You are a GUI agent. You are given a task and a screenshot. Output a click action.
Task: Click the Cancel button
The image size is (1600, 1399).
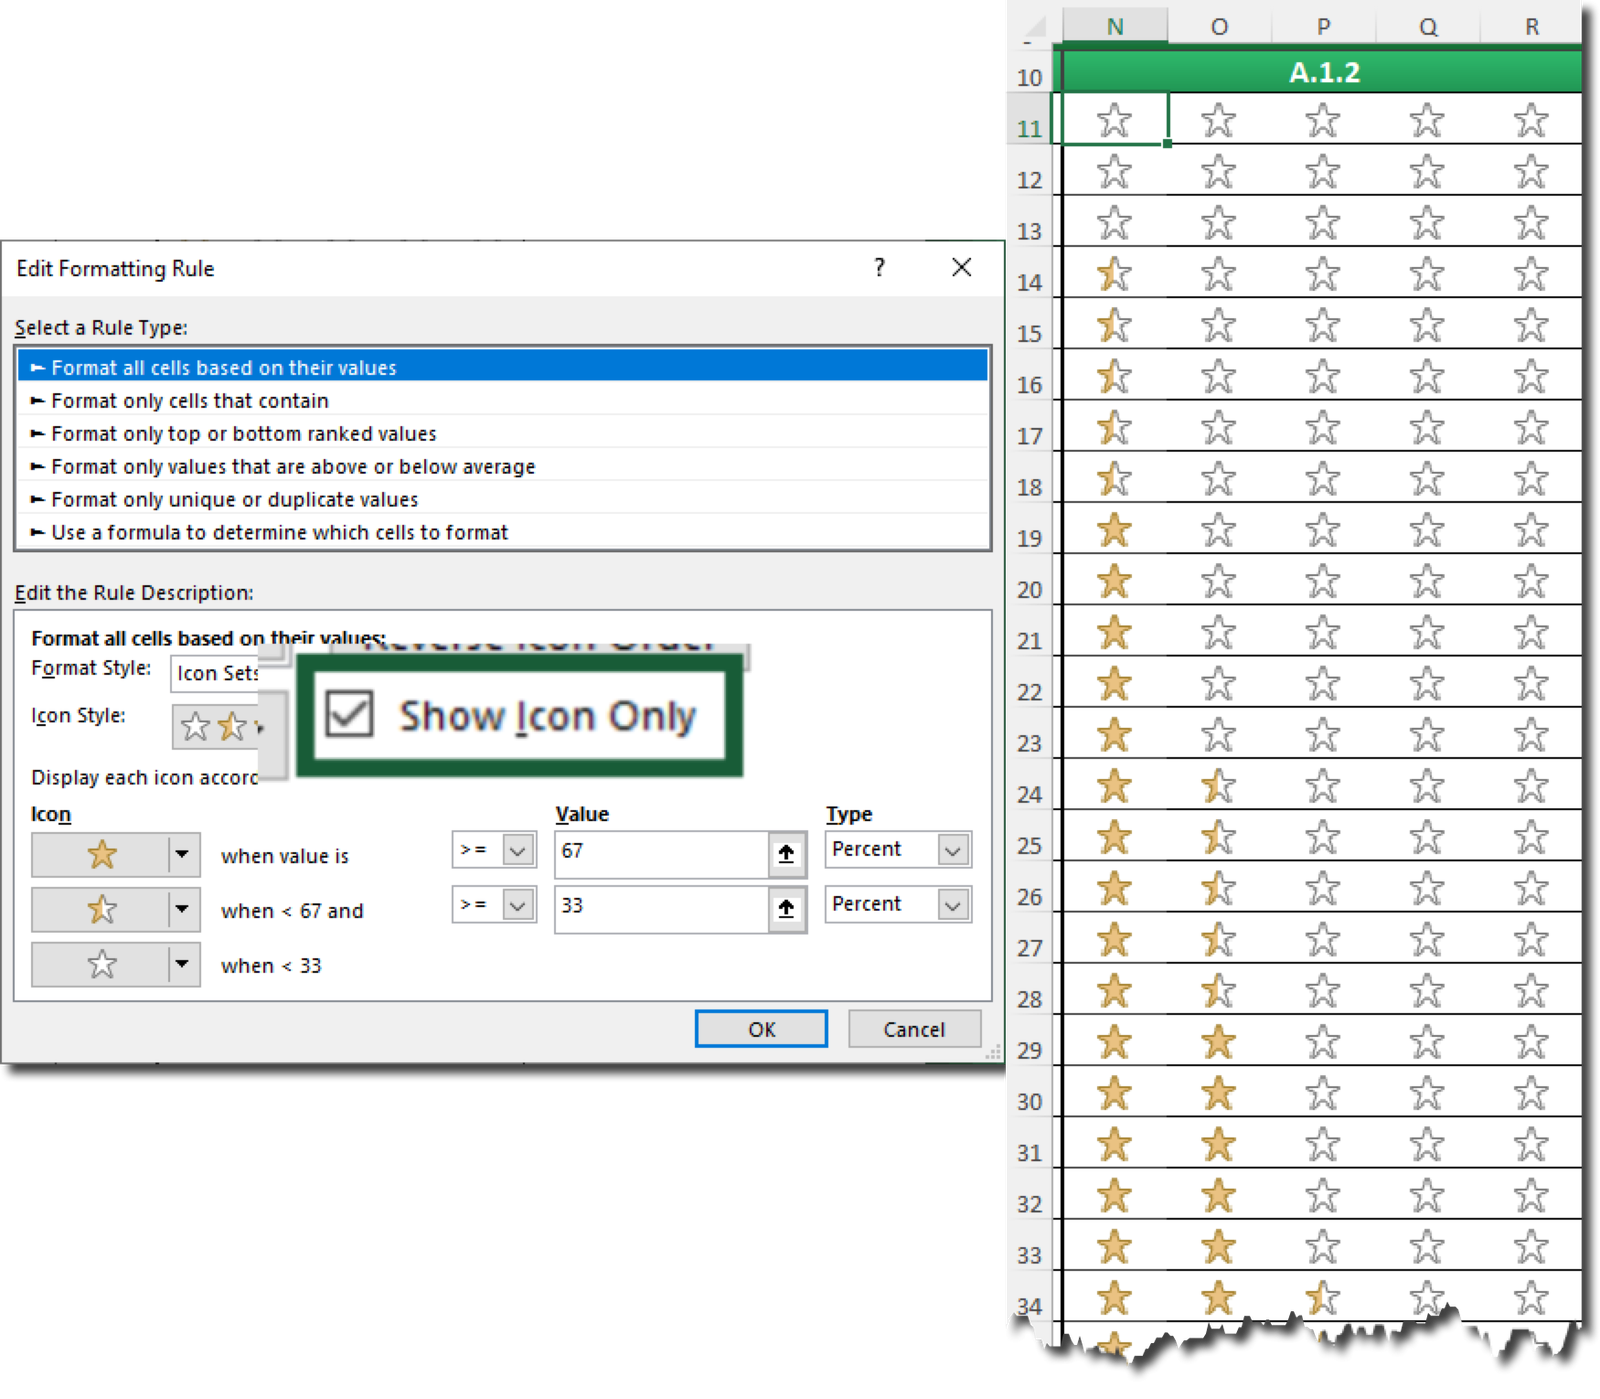coord(914,1029)
